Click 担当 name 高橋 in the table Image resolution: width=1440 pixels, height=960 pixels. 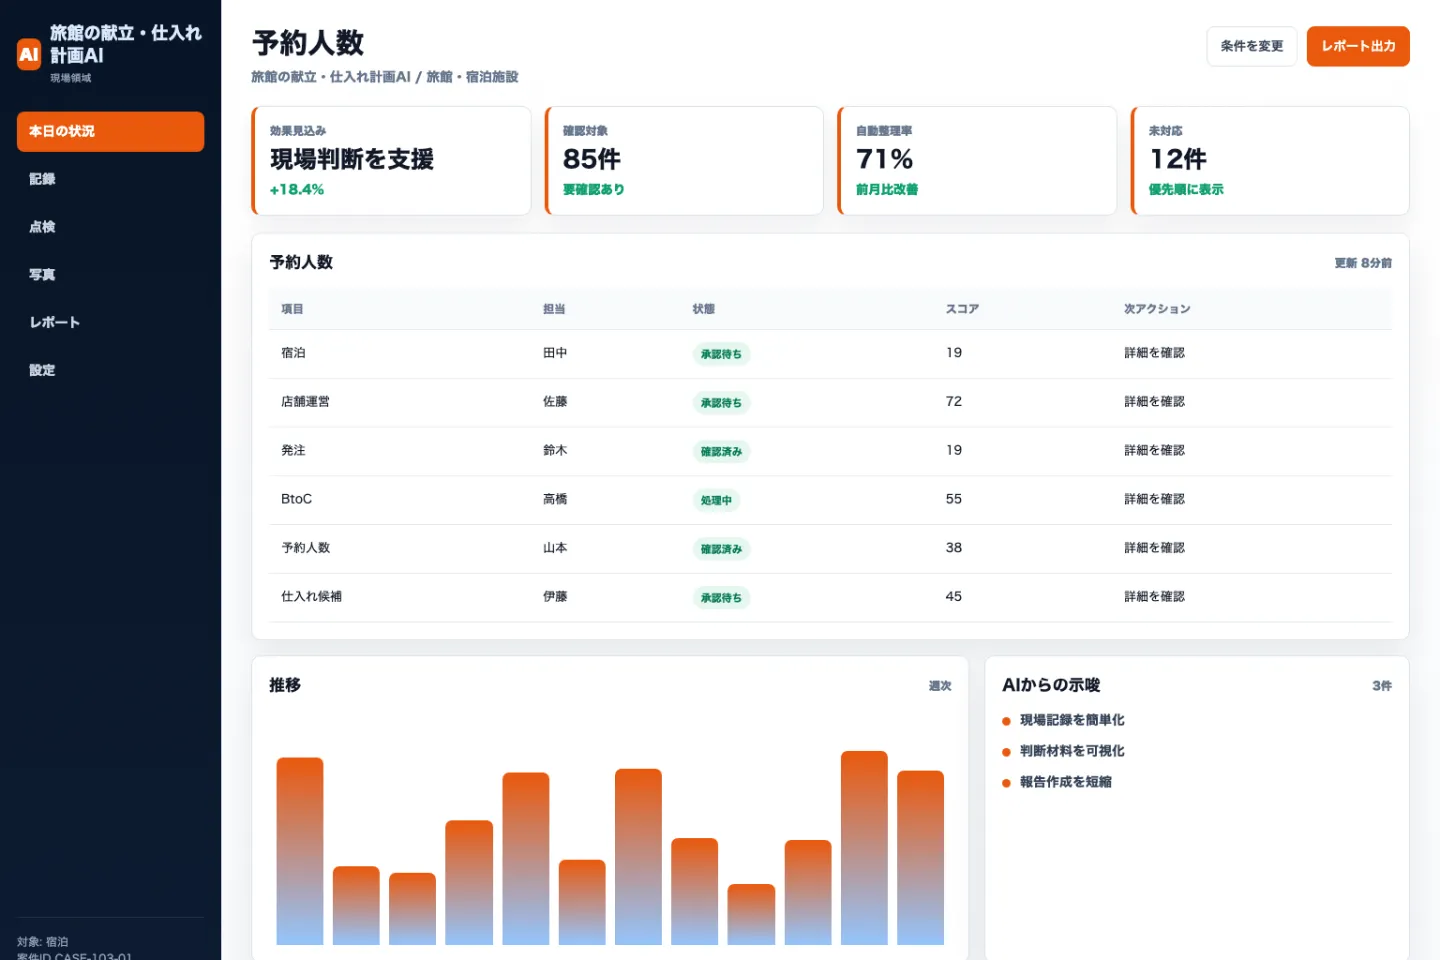[x=555, y=499]
